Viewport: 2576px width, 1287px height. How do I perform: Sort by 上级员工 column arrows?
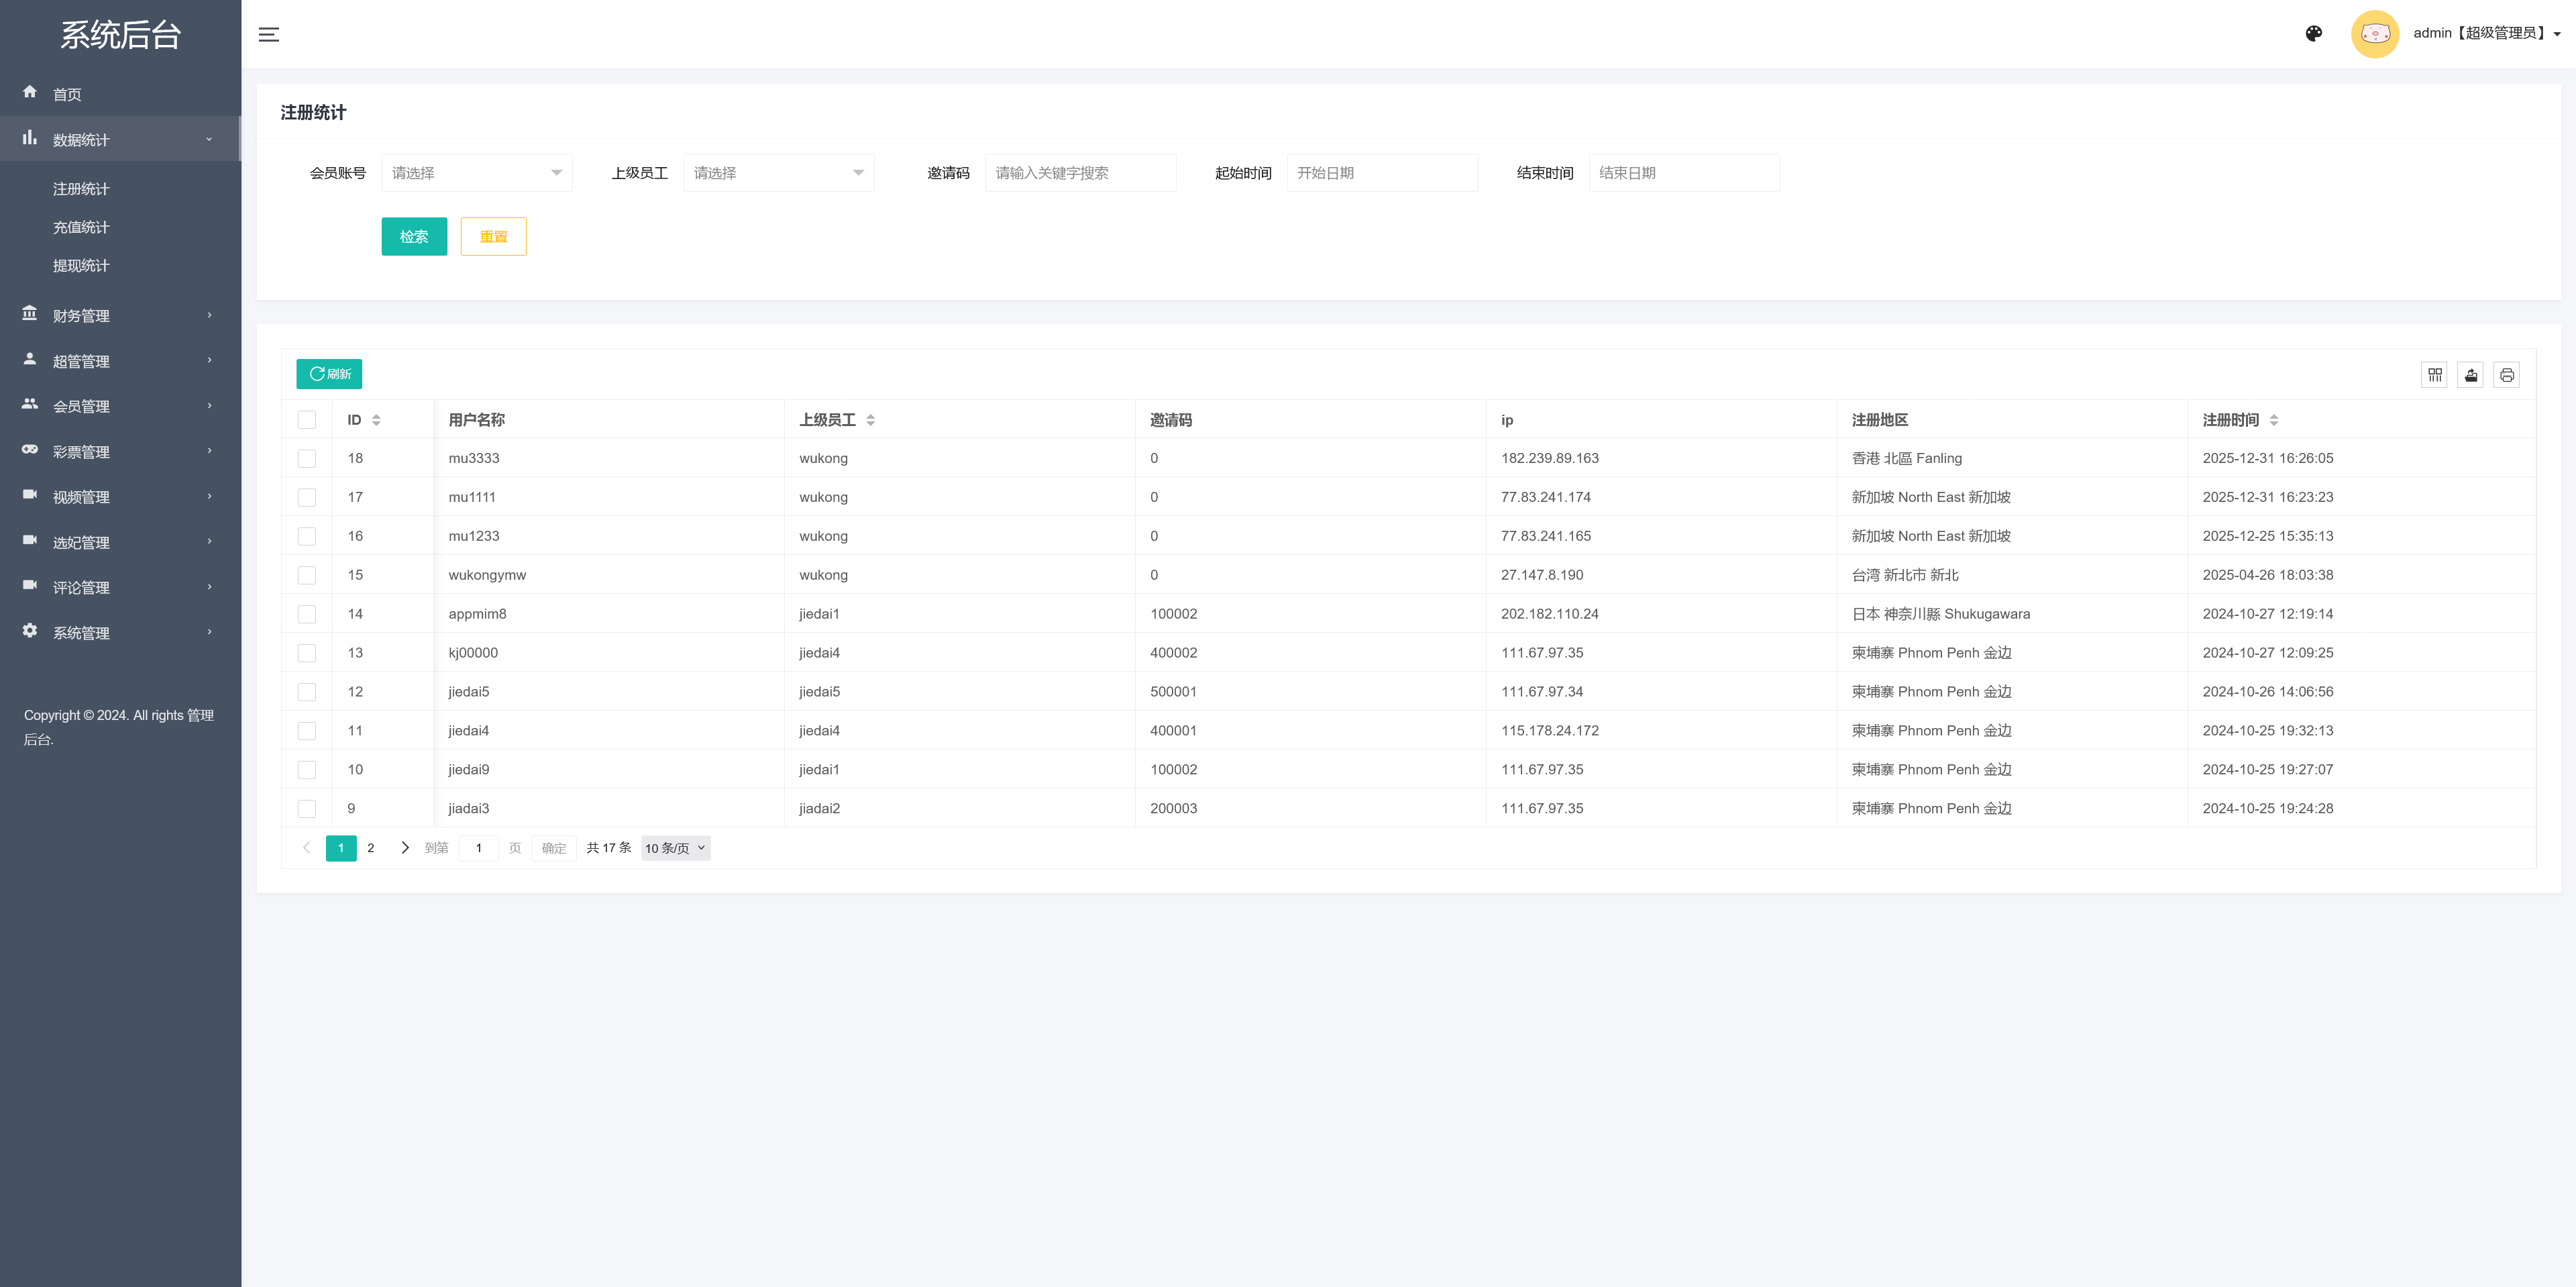(870, 420)
